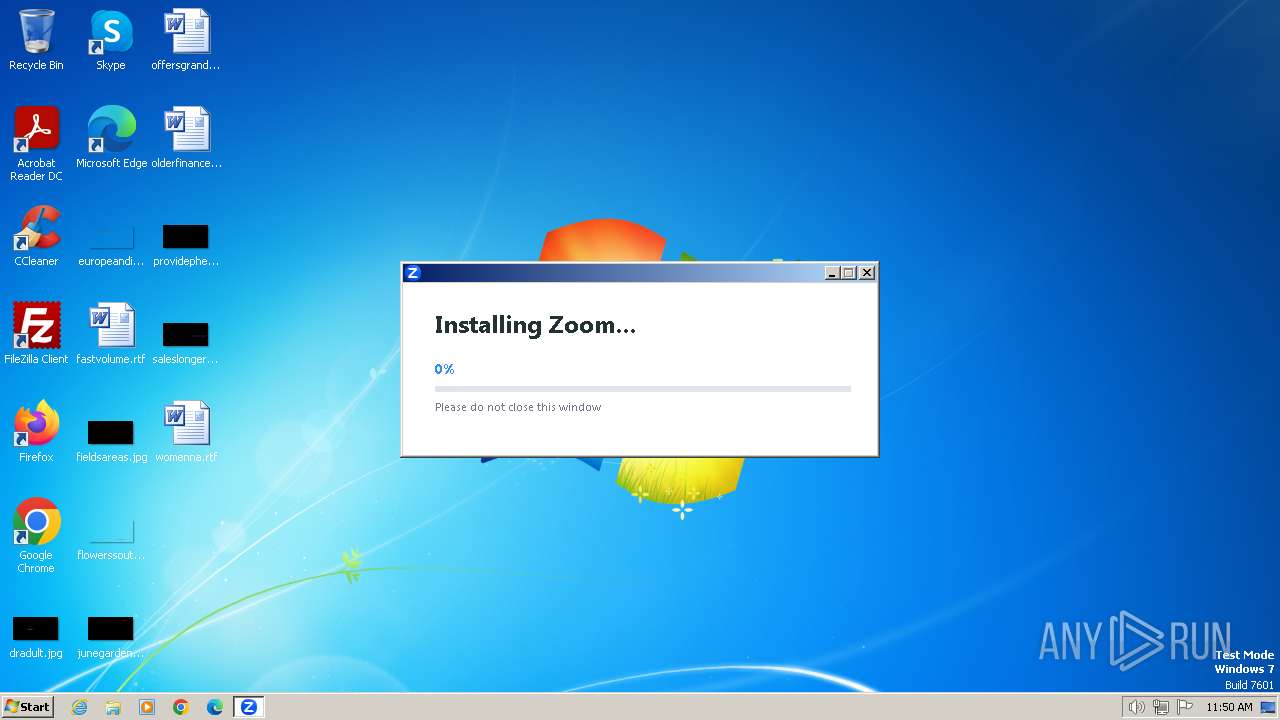
Task: Select the saleslonger desktop file
Action: (x=186, y=342)
